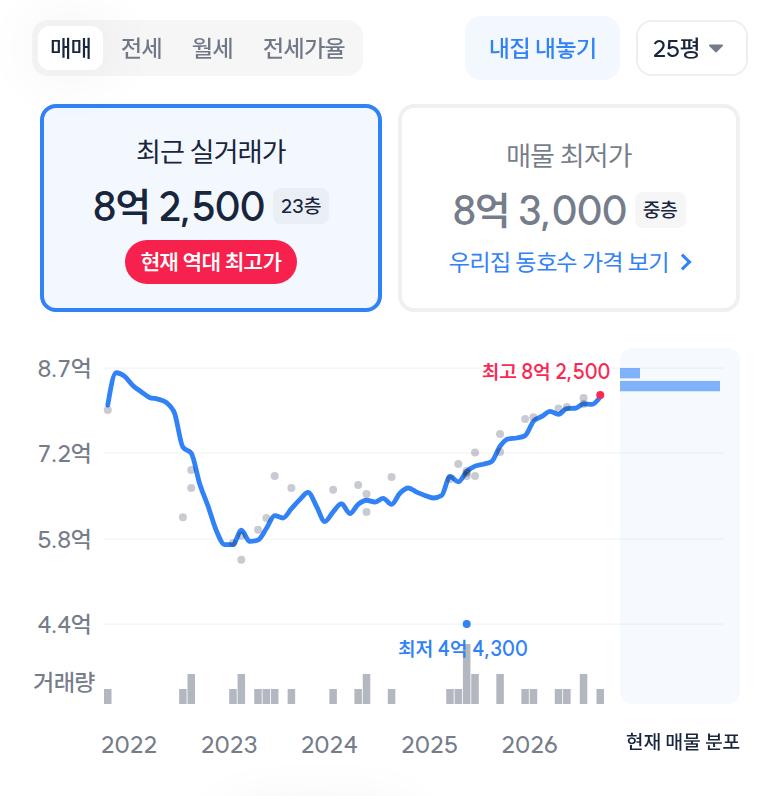Screen dimensions: 780x796
Task: Select the 매매 tab
Action: pos(71,48)
